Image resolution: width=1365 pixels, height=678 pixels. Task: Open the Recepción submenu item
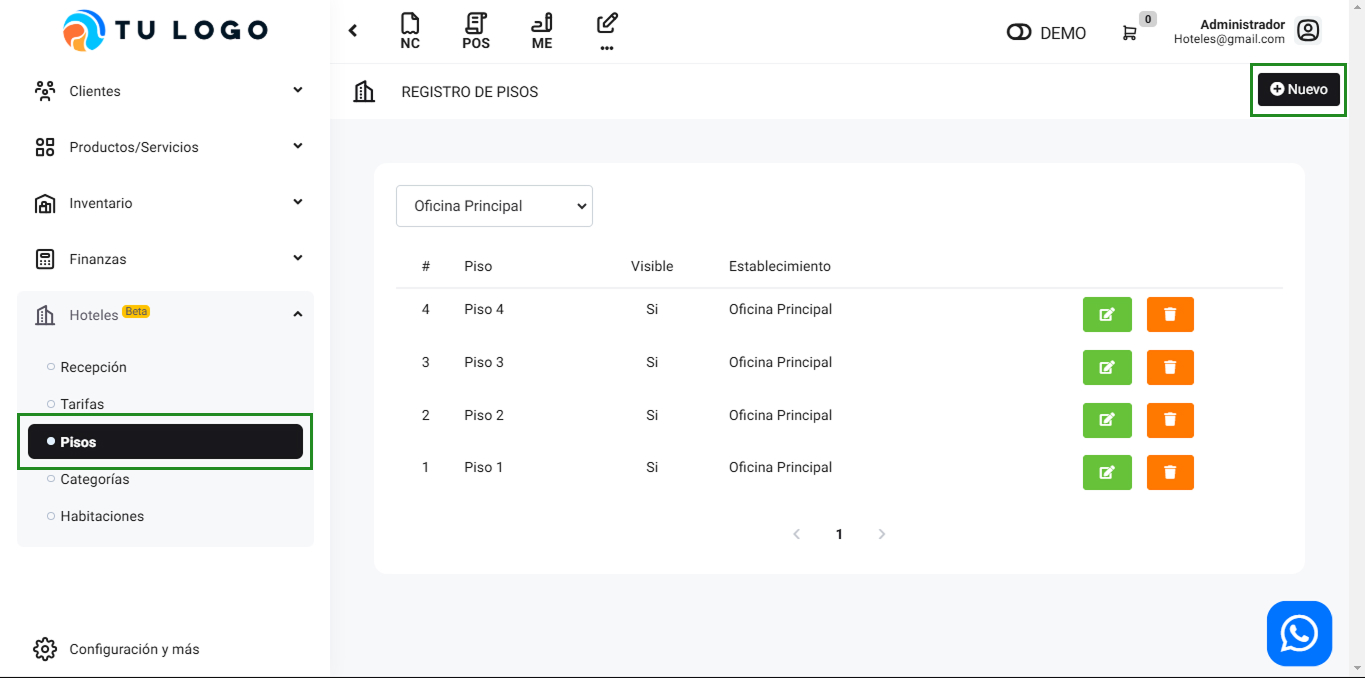[93, 367]
